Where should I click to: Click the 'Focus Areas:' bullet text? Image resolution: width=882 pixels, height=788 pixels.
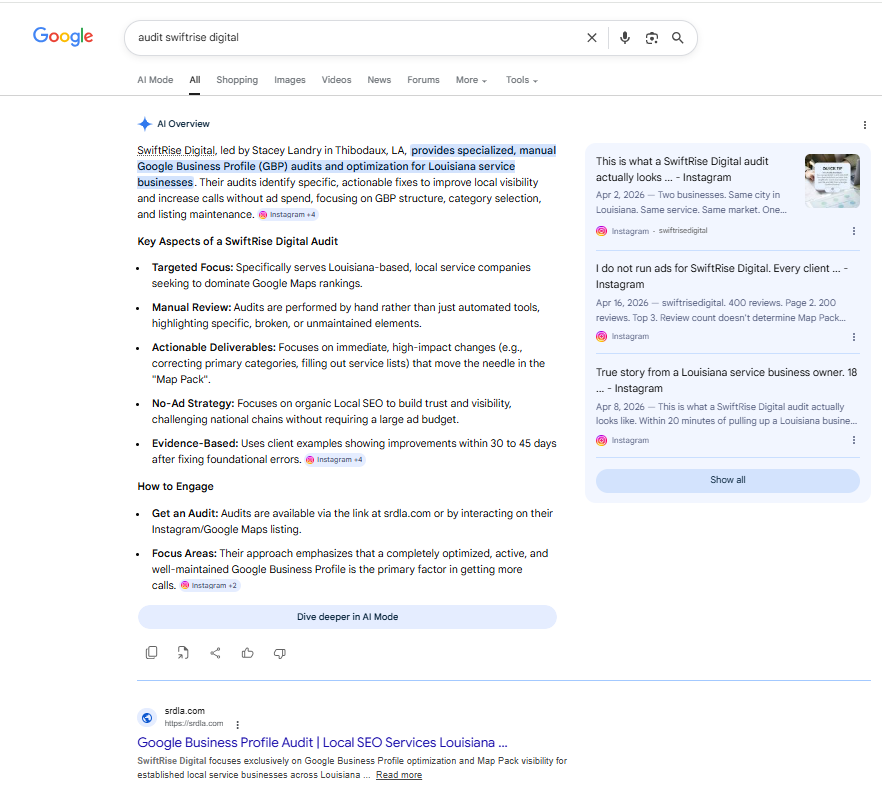pyautogui.click(x=184, y=553)
